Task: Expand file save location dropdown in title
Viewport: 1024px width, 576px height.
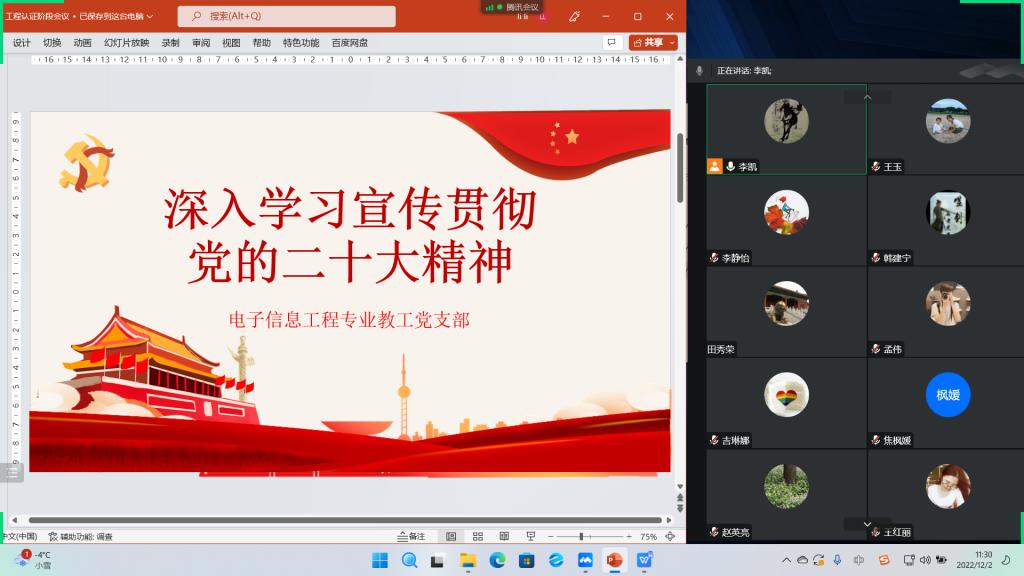Action: pos(149,17)
